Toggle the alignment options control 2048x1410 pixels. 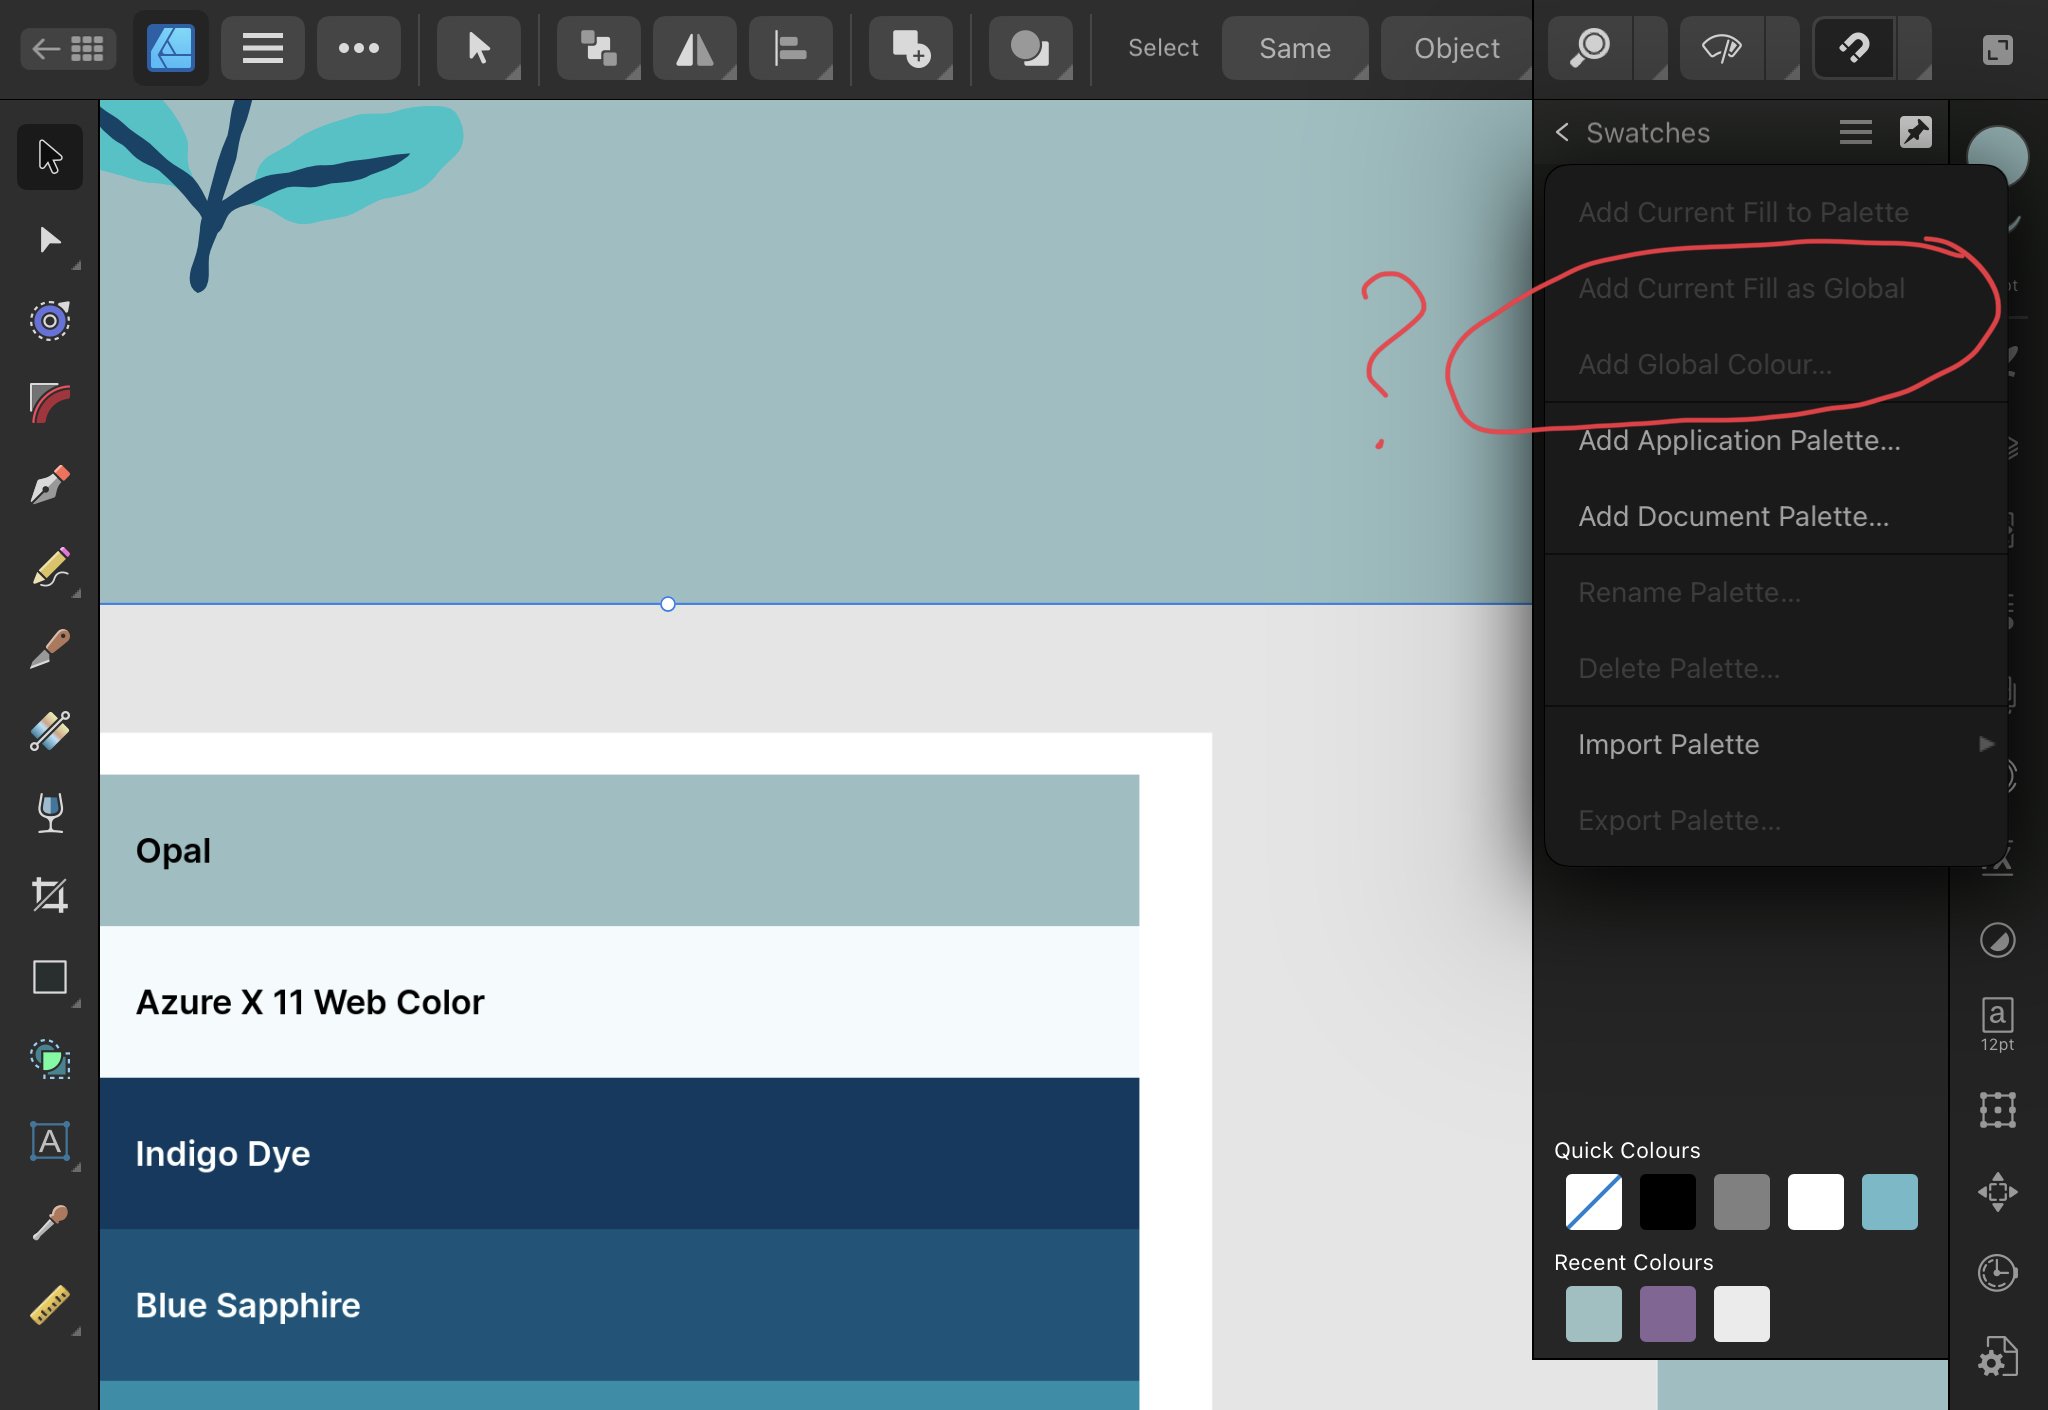click(789, 47)
